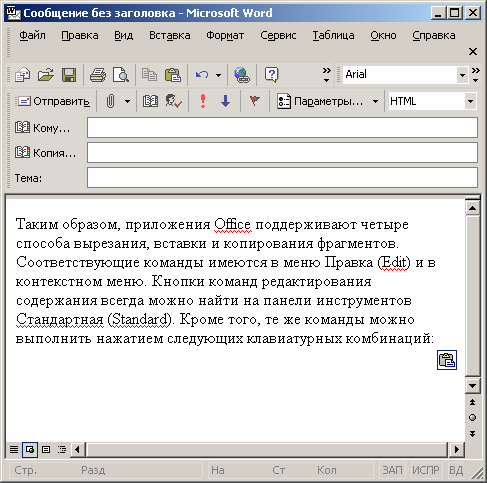Click the Paste Options smart tag
487x483 pixels.
pos(447,360)
